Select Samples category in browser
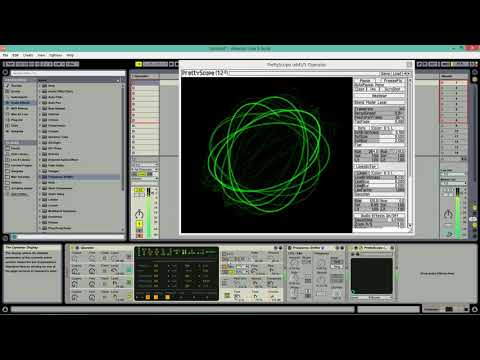Image resolution: width=480 pixels, height=360 pixels. pyautogui.click(x=17, y=131)
